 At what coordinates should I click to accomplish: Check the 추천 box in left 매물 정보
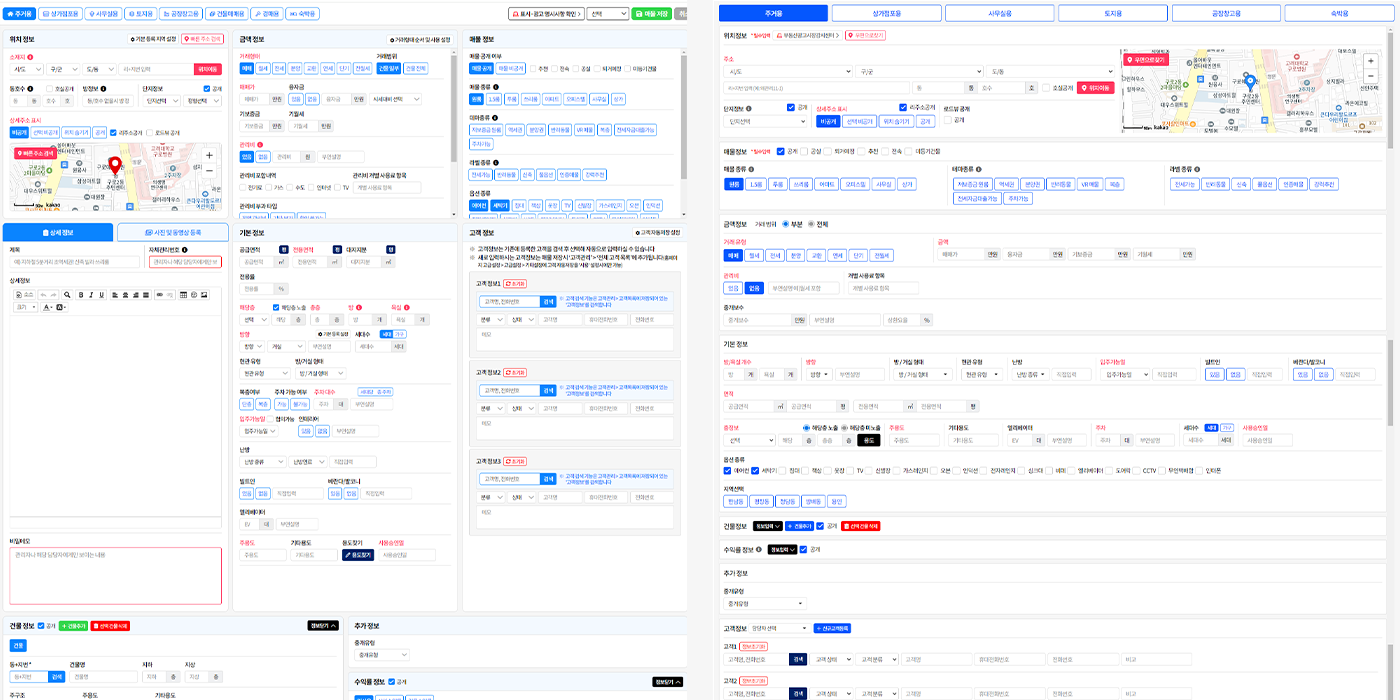tap(533, 69)
